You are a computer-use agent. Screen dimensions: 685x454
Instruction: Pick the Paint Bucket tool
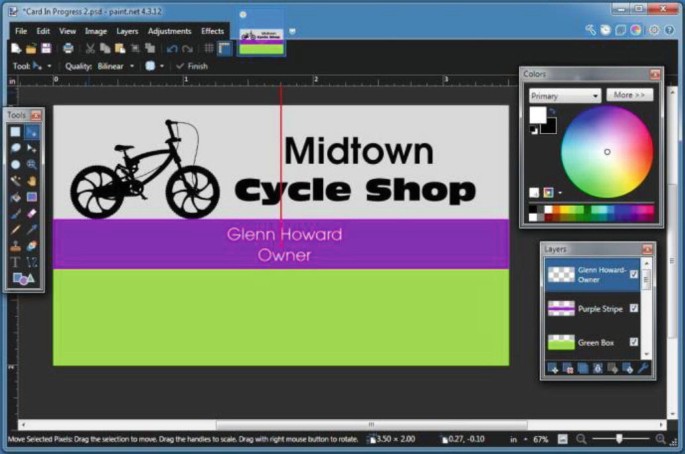tap(15, 197)
